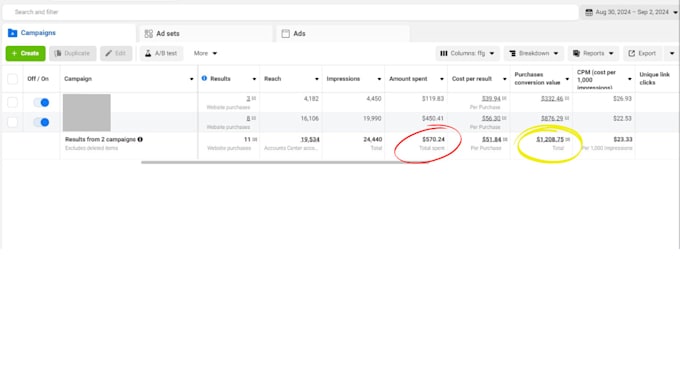Click the $119.83 amount spent cell
This screenshot has height=383, width=680.
pyautogui.click(x=433, y=99)
